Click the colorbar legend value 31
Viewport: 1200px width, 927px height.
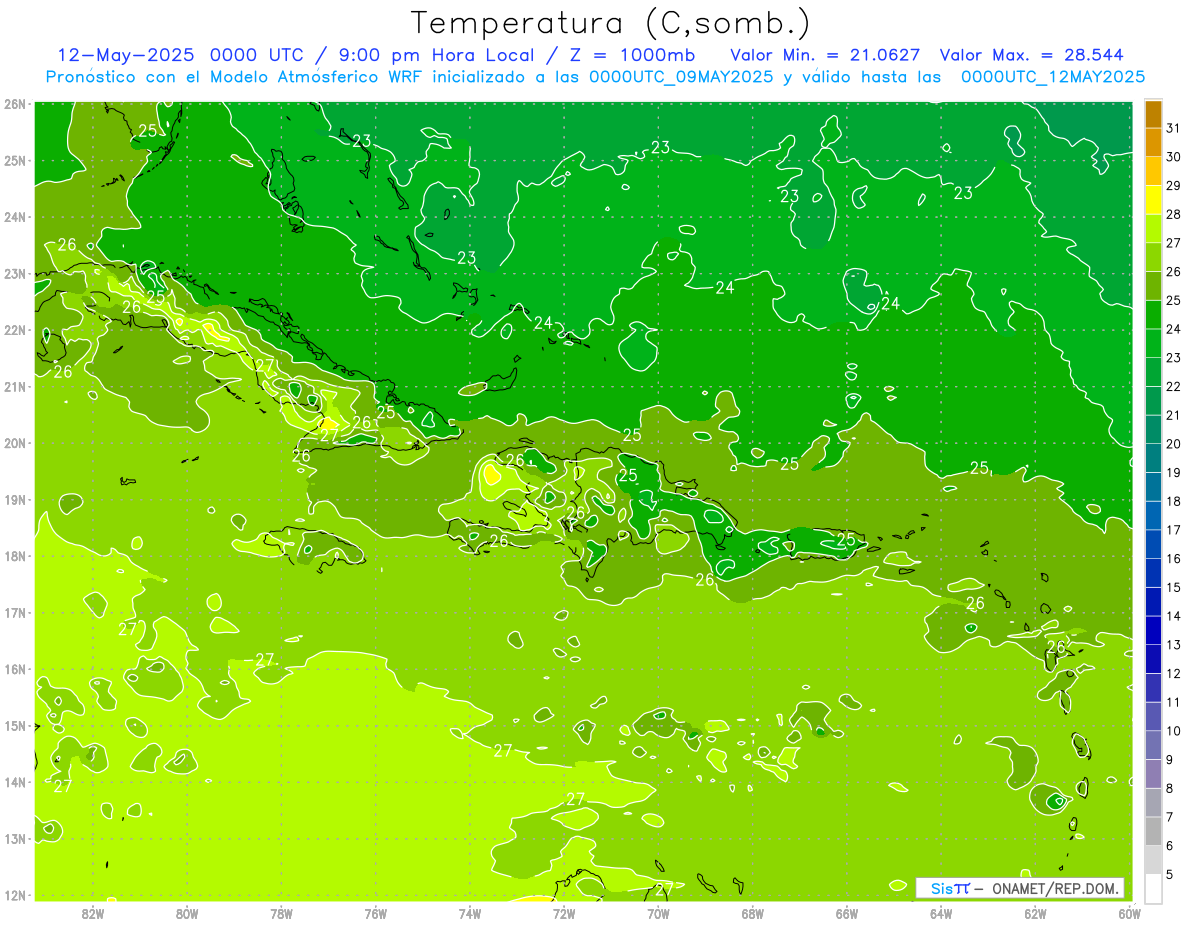(x=1174, y=128)
